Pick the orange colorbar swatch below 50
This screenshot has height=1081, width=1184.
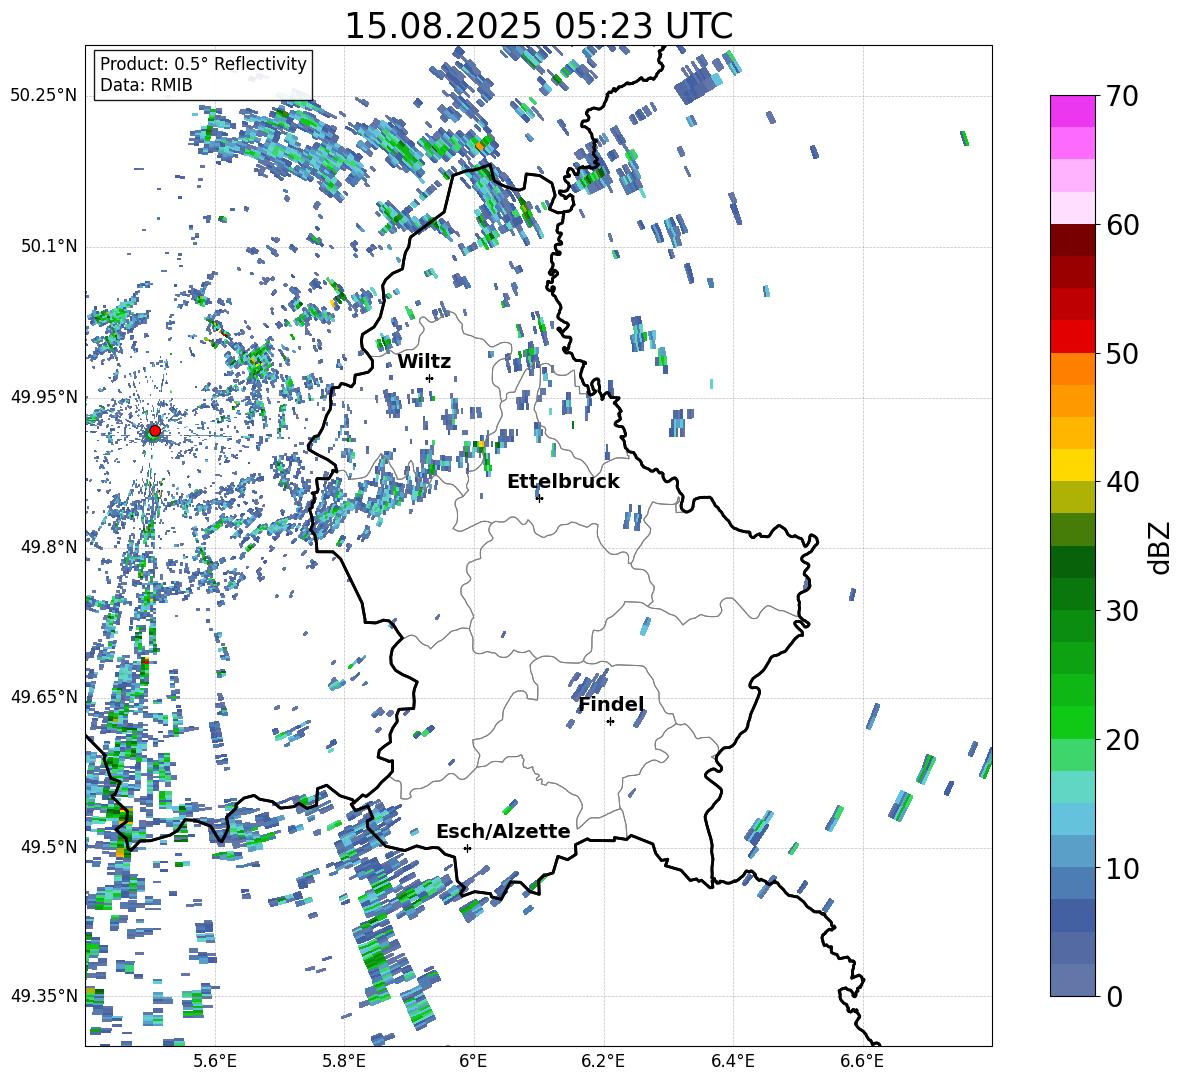[1073, 369]
